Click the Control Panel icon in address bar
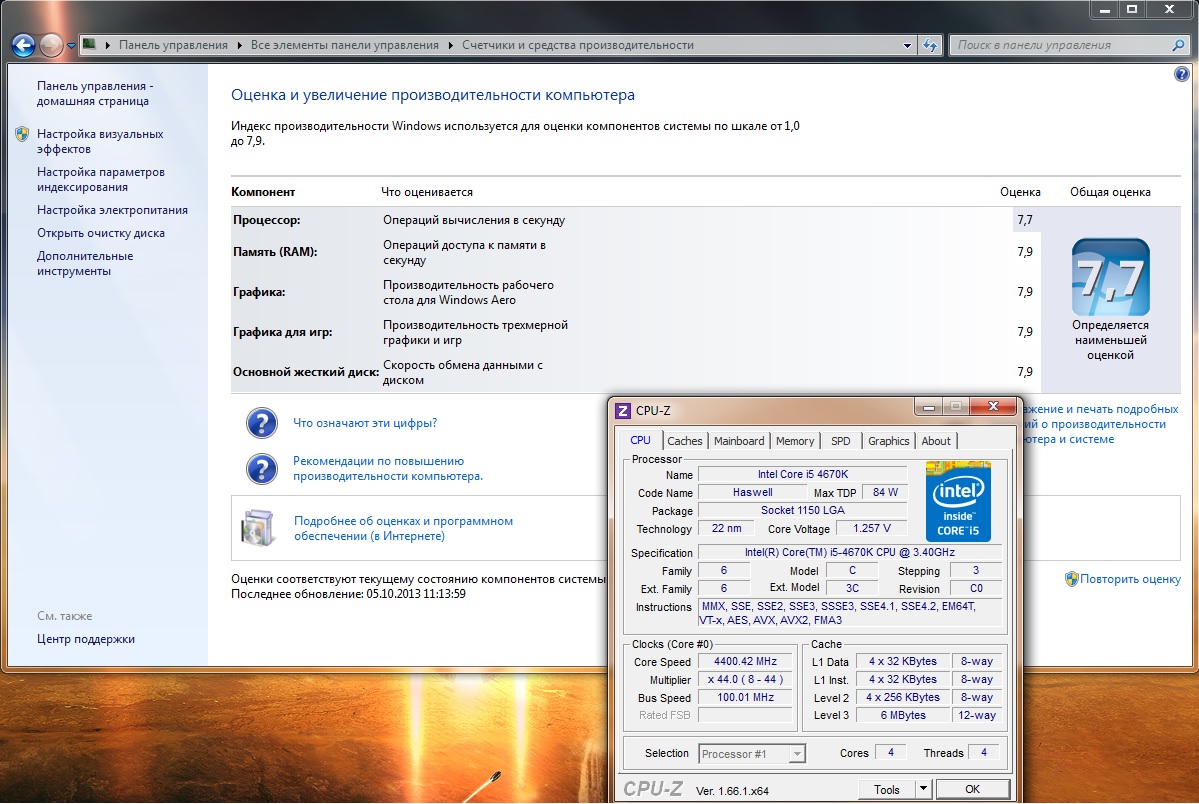 pos(89,44)
